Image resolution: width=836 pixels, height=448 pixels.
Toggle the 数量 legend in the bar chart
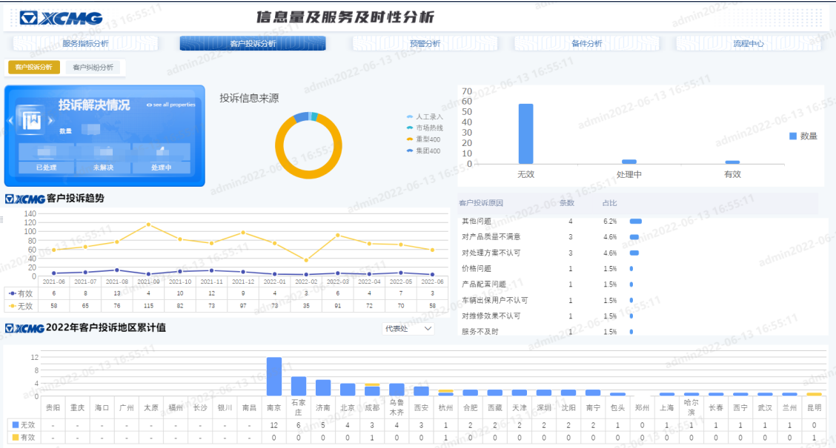pos(803,137)
